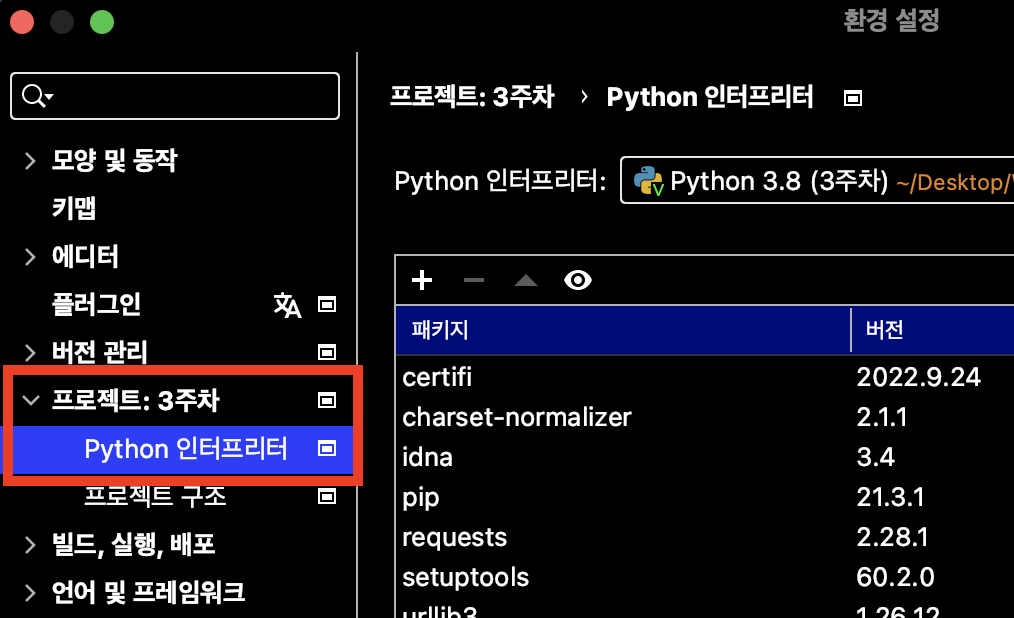Viewport: 1014px width, 618px height.
Task: Expand the 언어 및 프레임워크 section
Action: coord(30,592)
